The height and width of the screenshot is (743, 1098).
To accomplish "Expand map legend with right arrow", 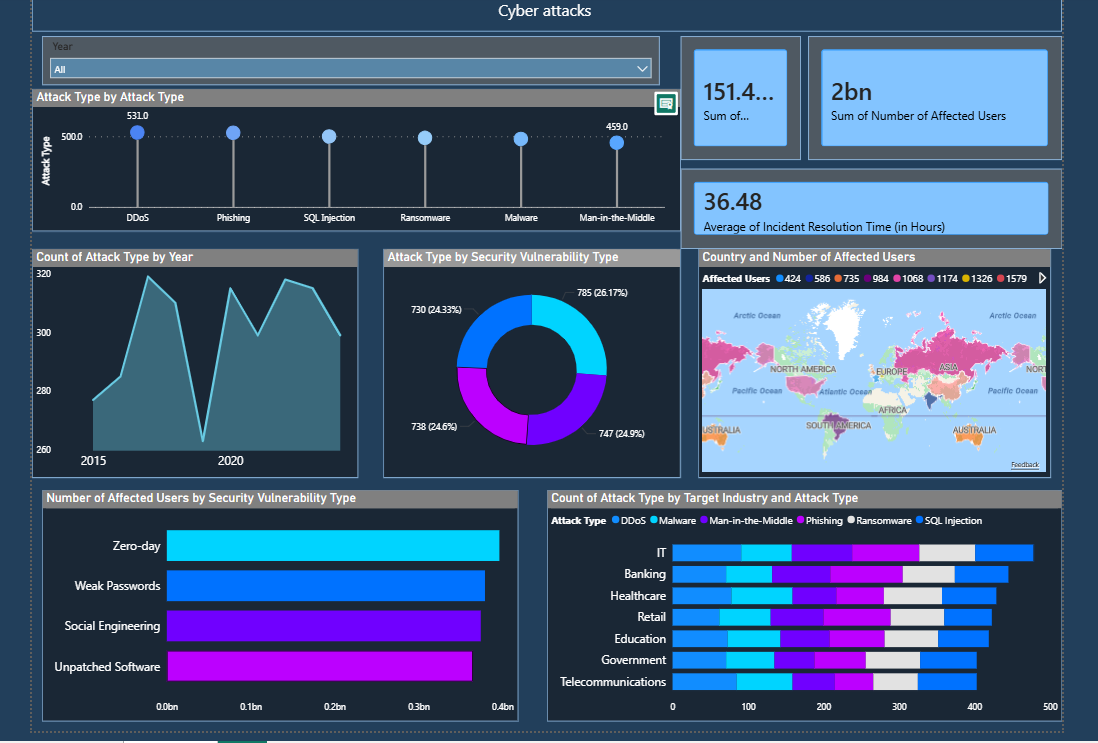I will (x=1043, y=278).
